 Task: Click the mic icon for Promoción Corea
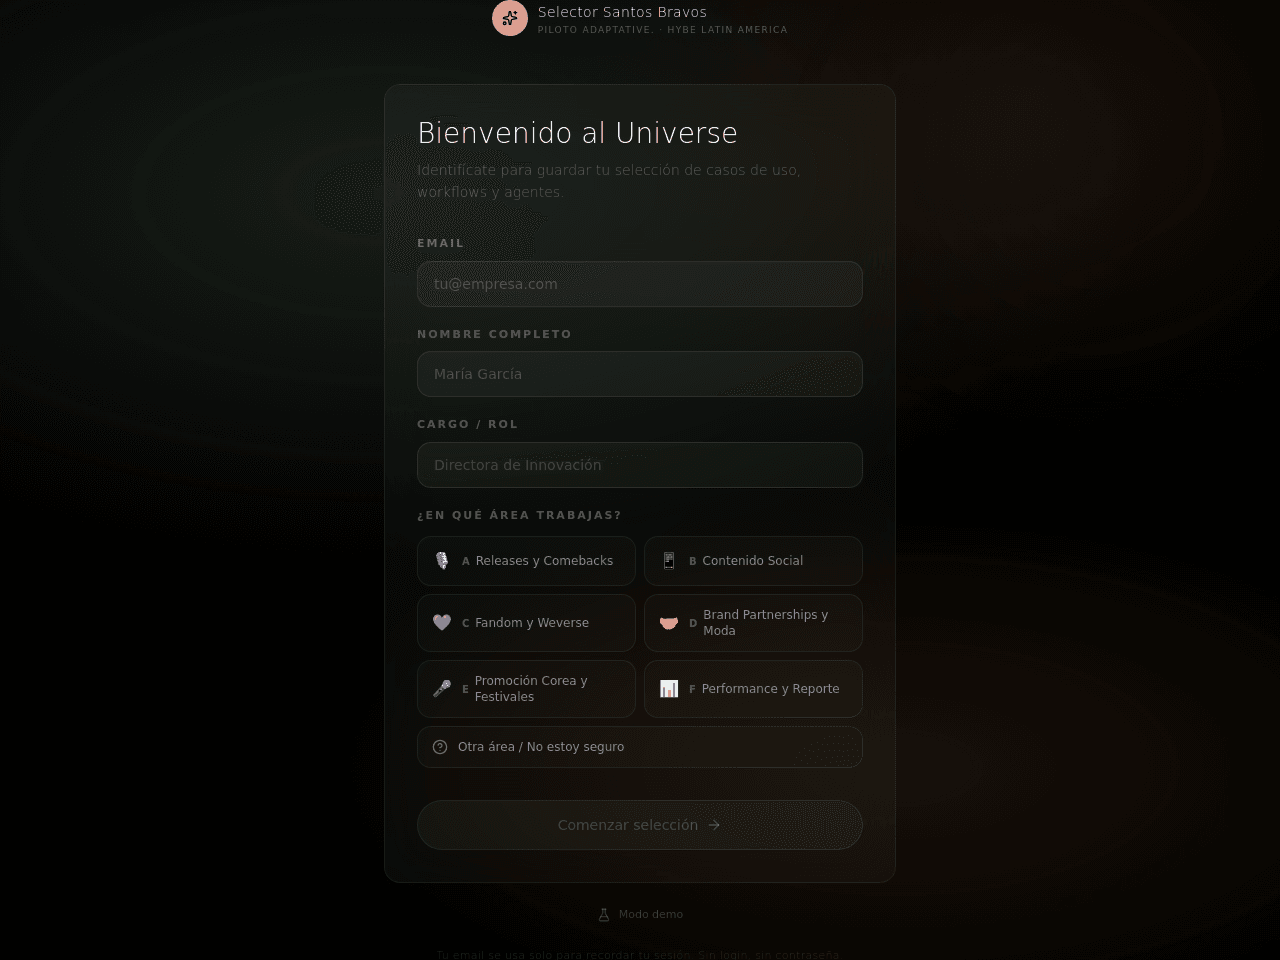[442, 689]
